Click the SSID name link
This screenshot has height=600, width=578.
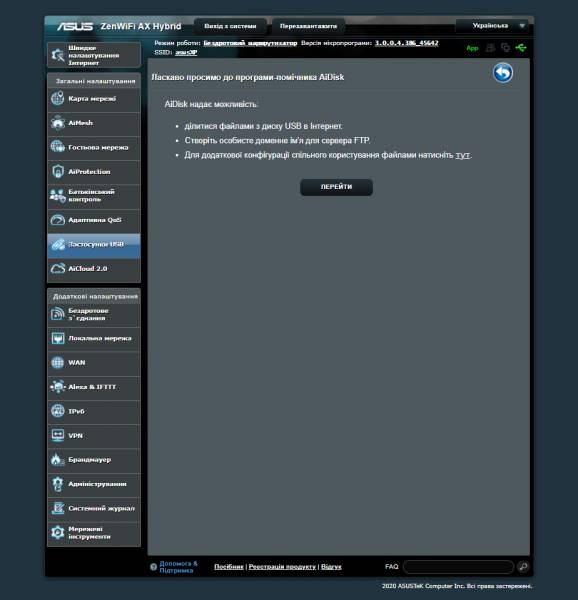[186, 52]
